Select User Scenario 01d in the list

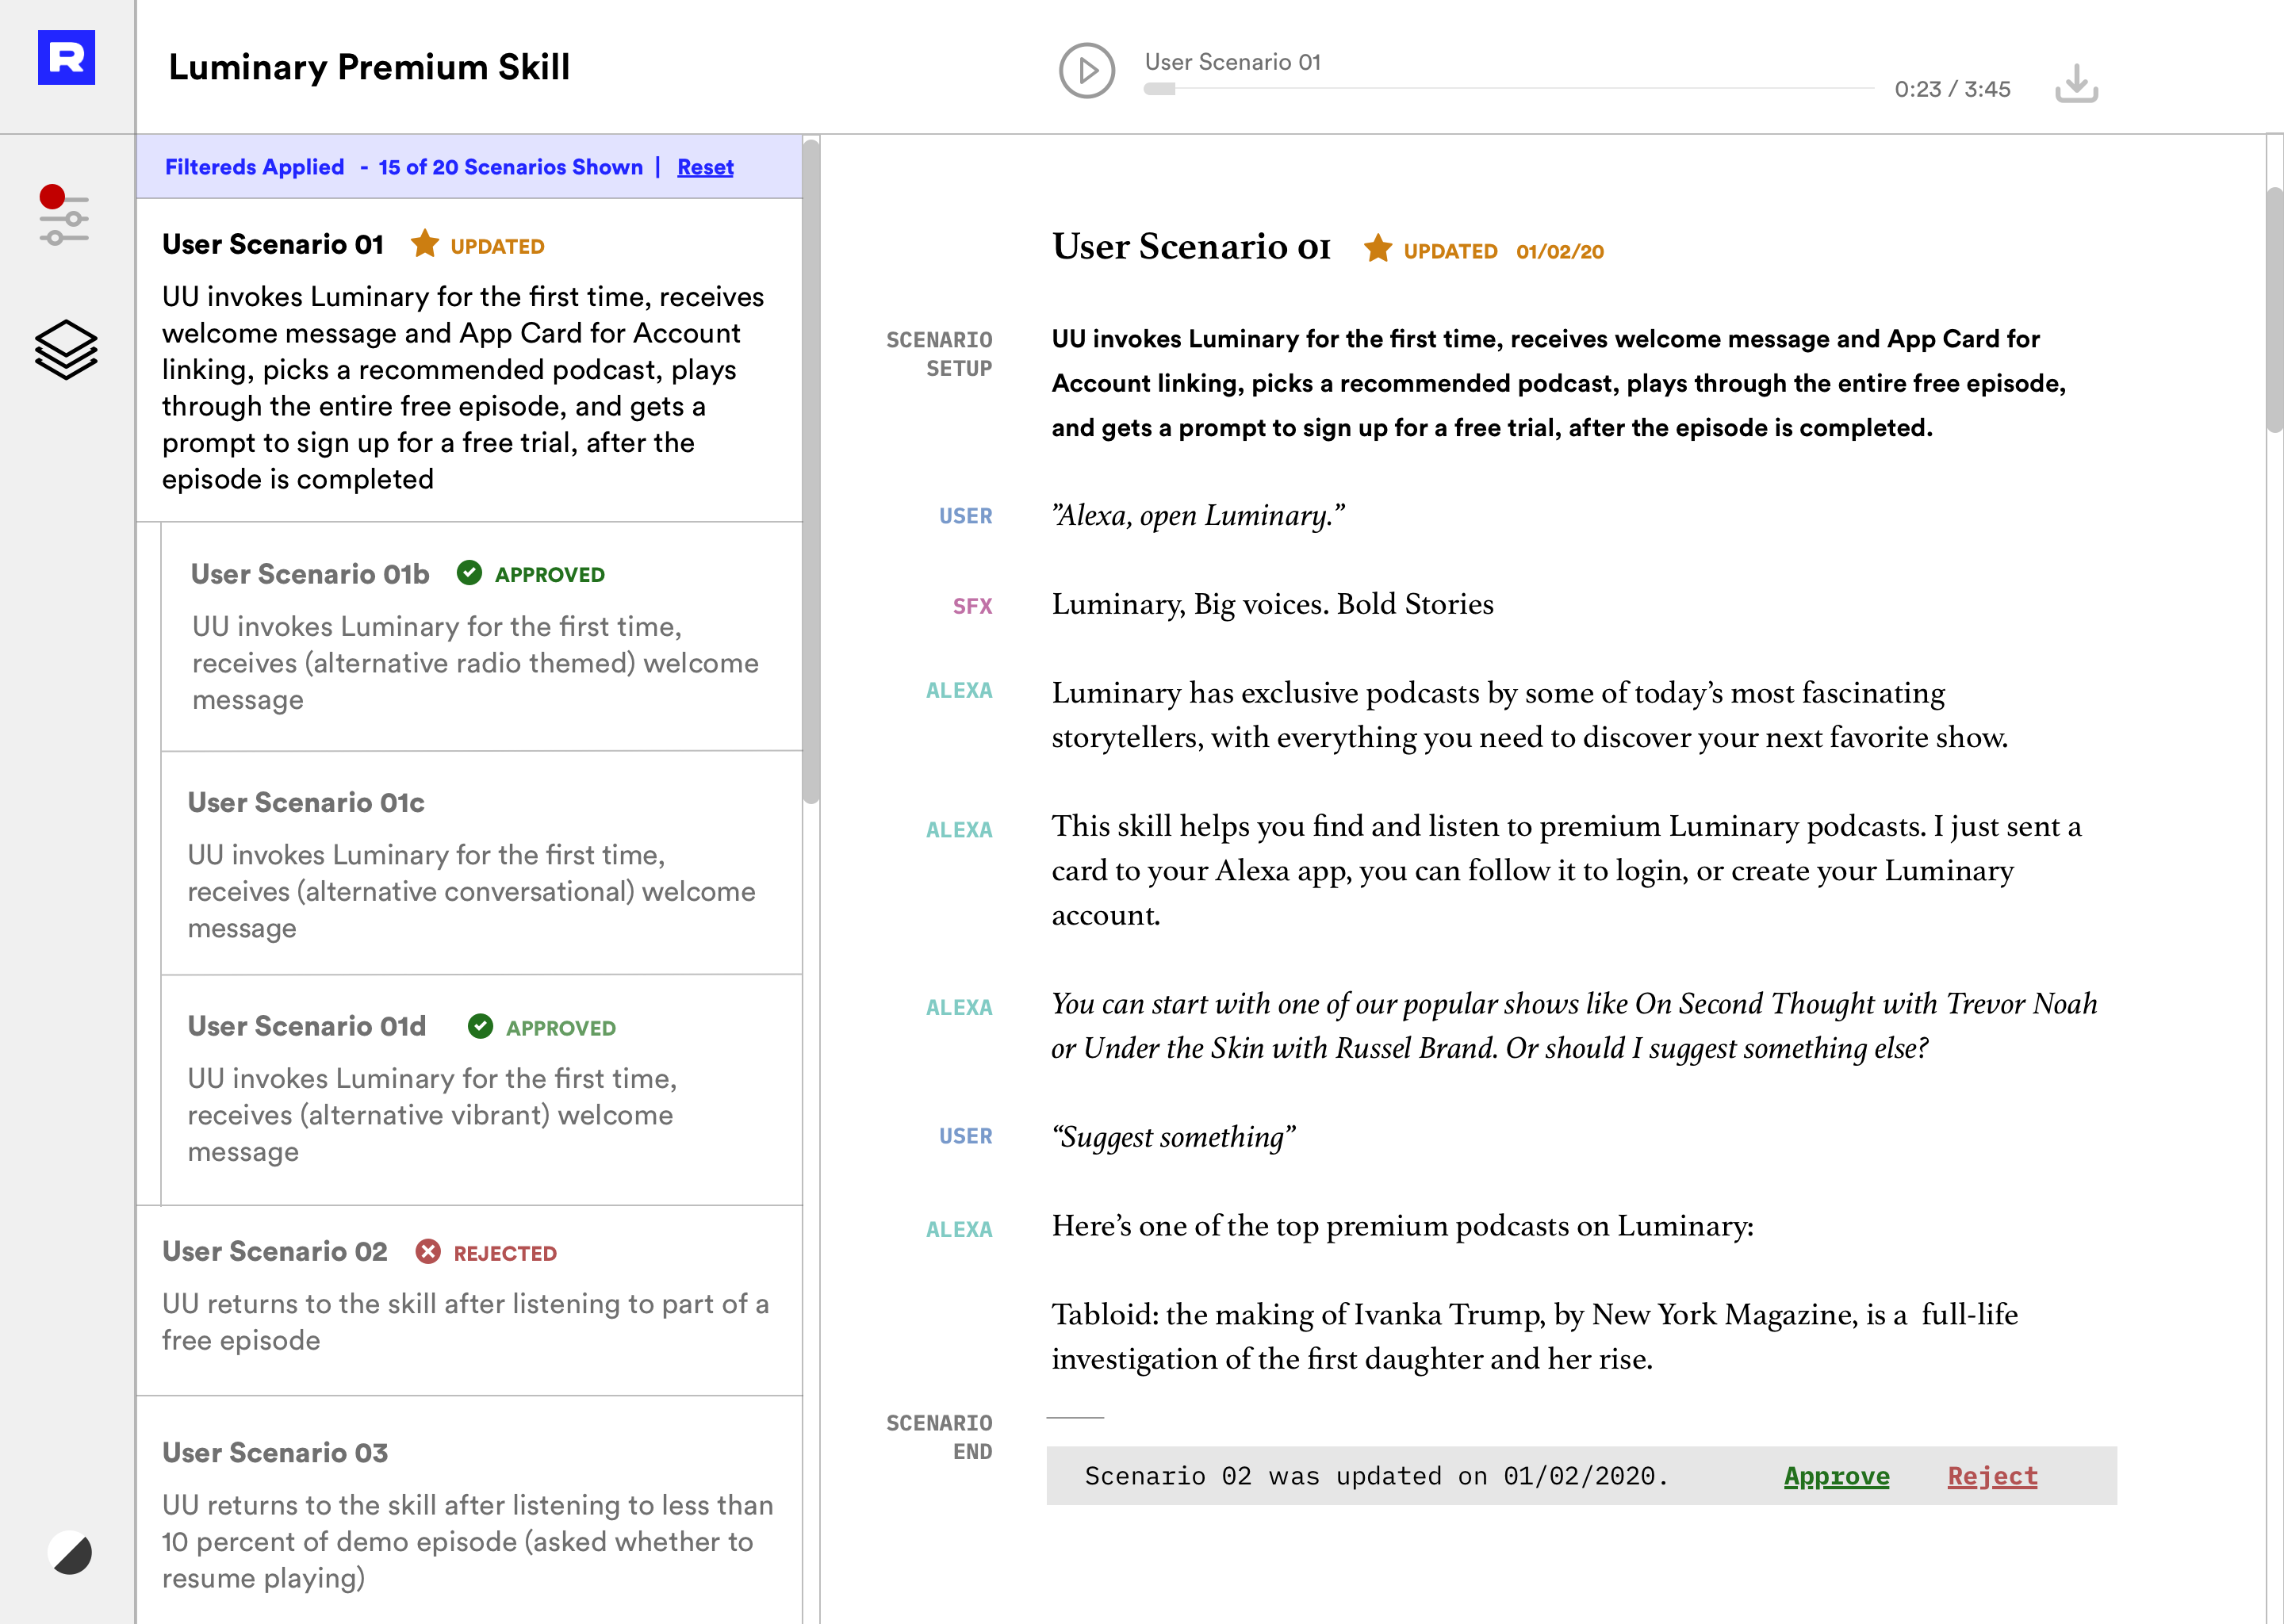coord(482,1090)
